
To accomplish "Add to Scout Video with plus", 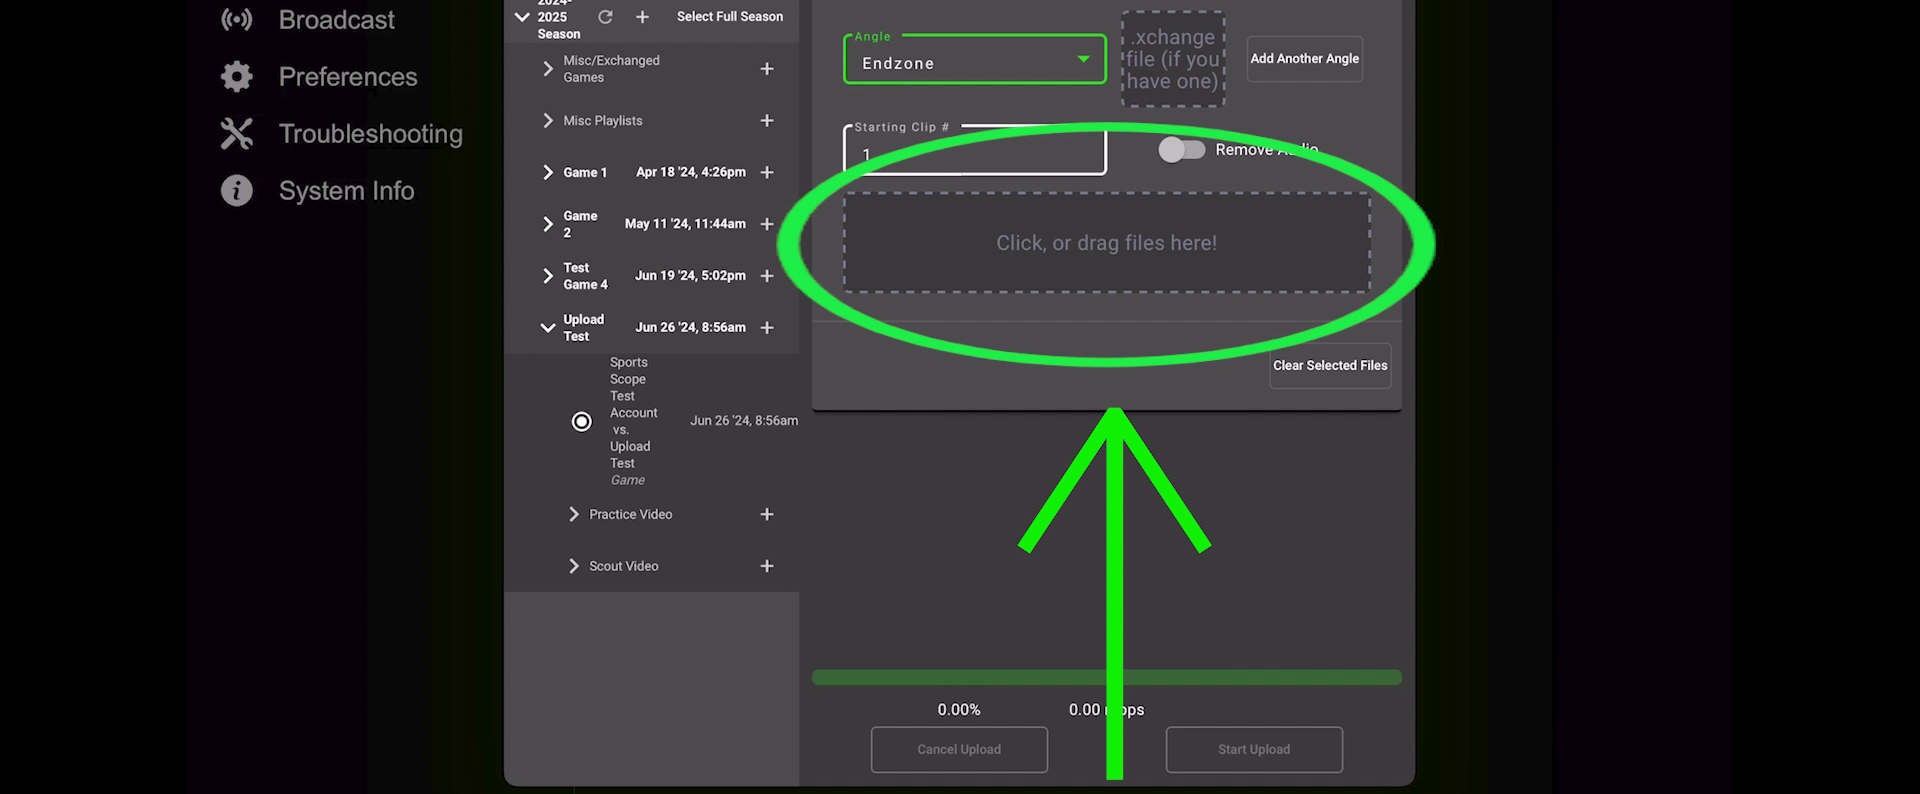I will [767, 566].
